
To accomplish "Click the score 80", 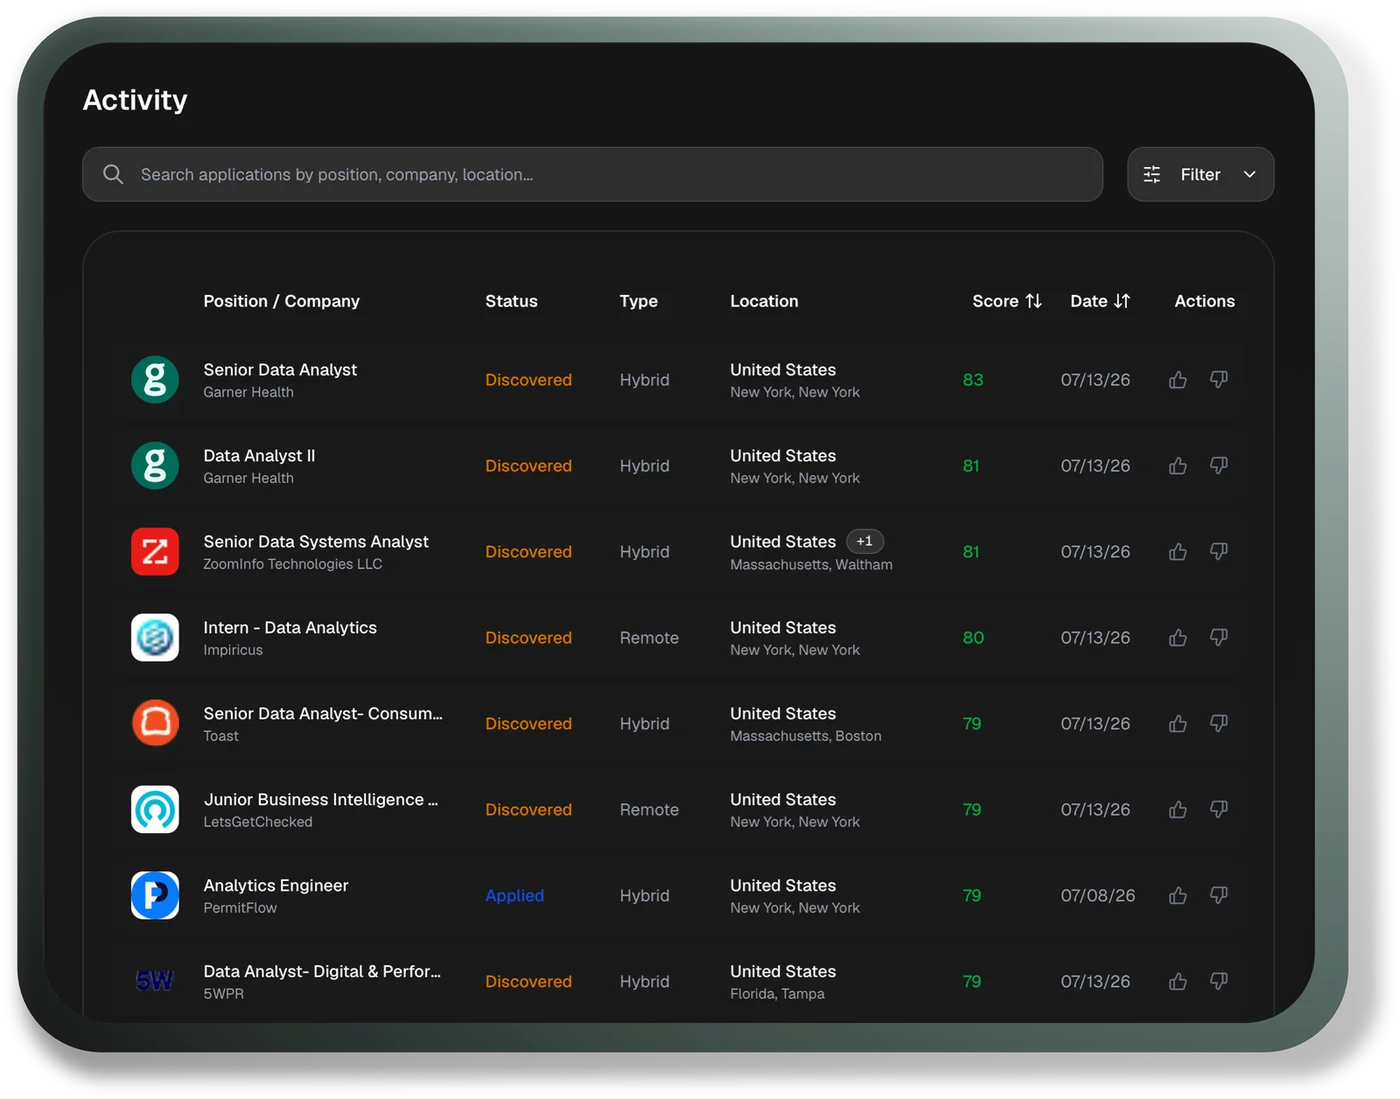I will coord(973,638).
